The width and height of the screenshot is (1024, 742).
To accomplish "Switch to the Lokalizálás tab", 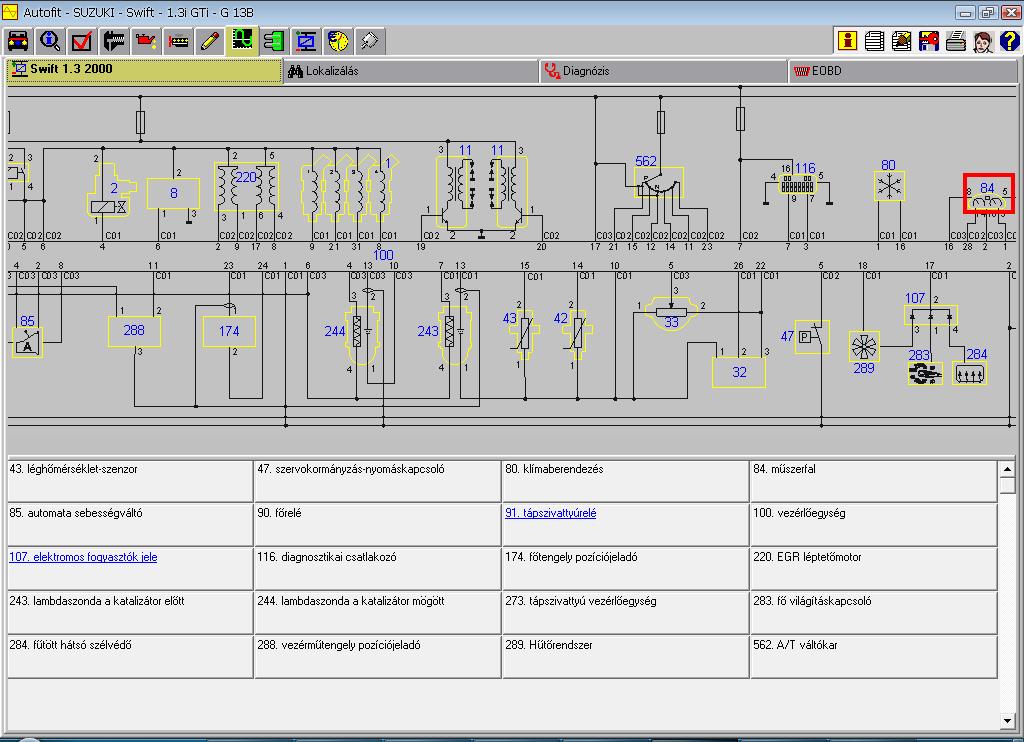I will tap(410, 71).
